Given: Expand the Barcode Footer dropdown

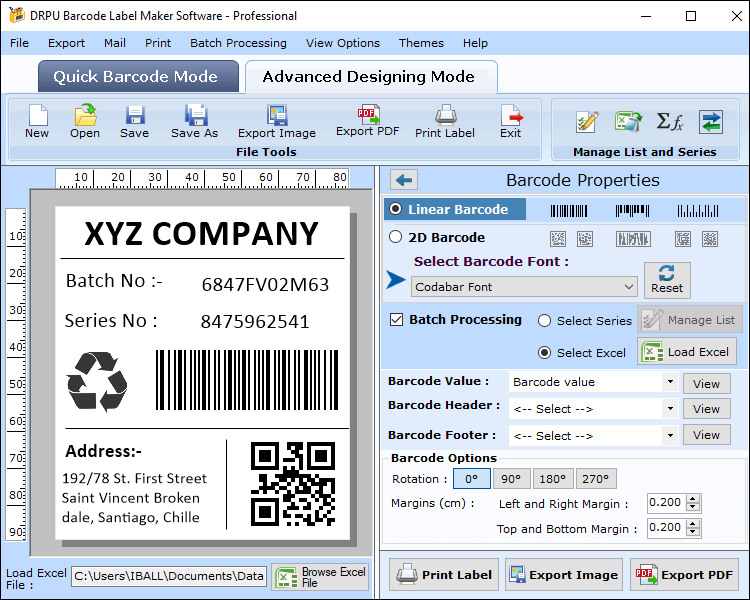Looking at the screenshot, I should [x=670, y=435].
